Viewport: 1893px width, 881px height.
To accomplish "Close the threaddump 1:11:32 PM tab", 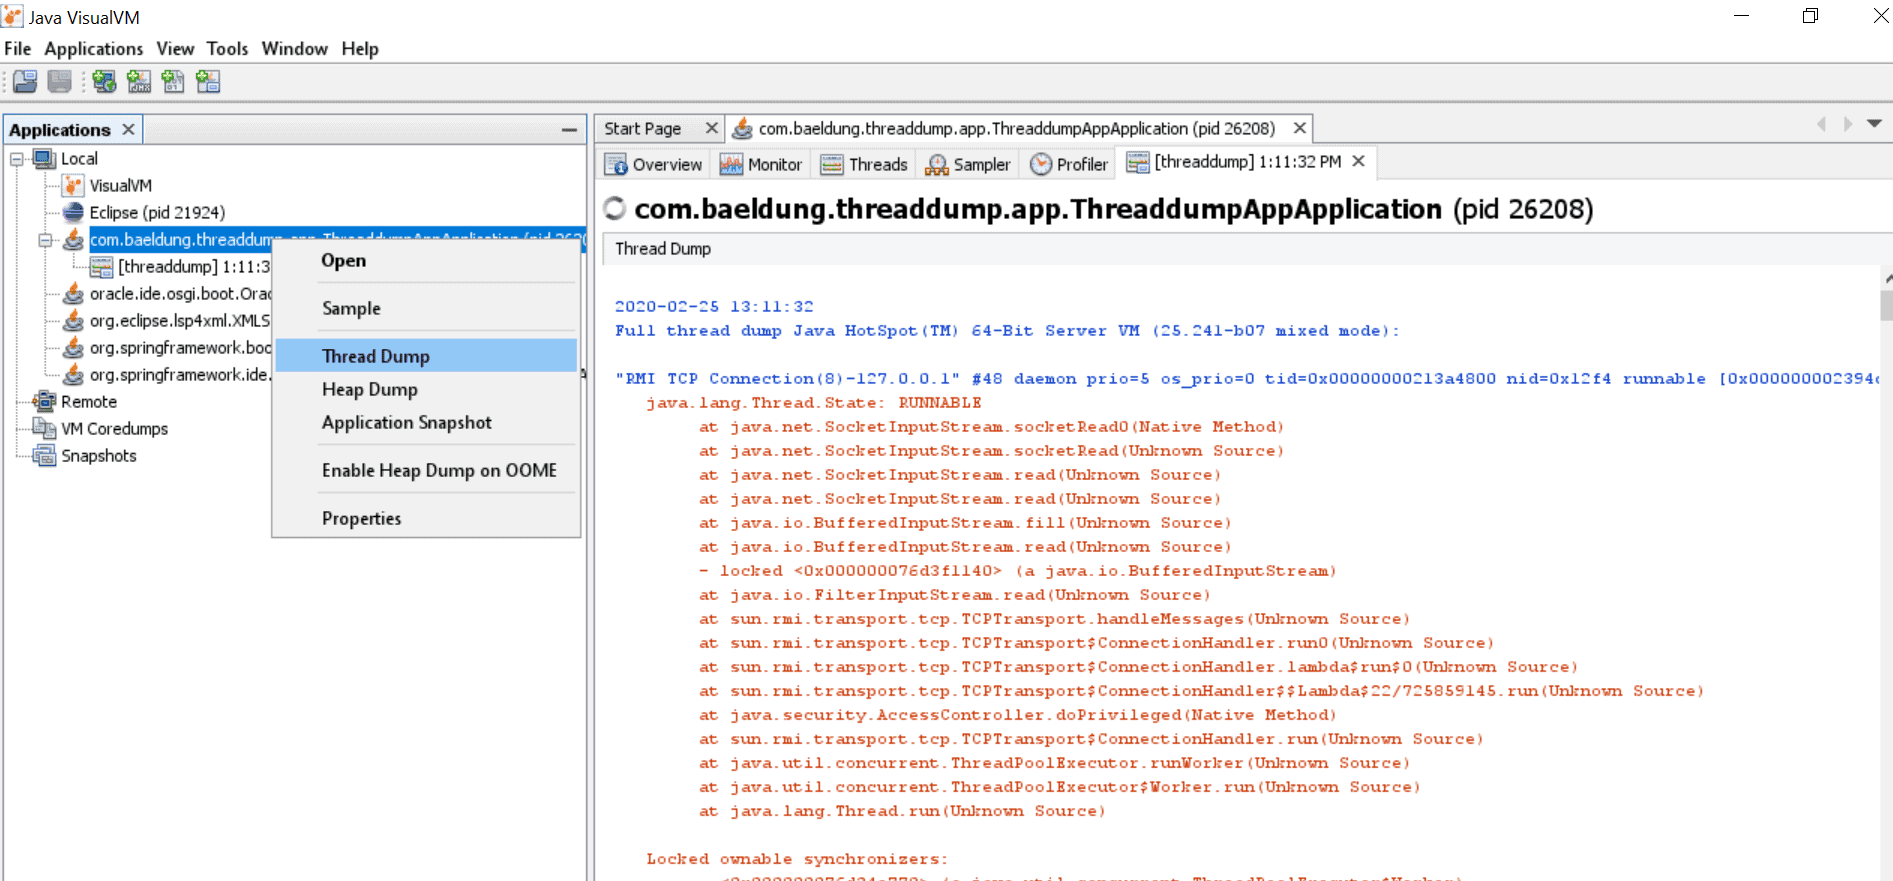I will (x=1358, y=161).
